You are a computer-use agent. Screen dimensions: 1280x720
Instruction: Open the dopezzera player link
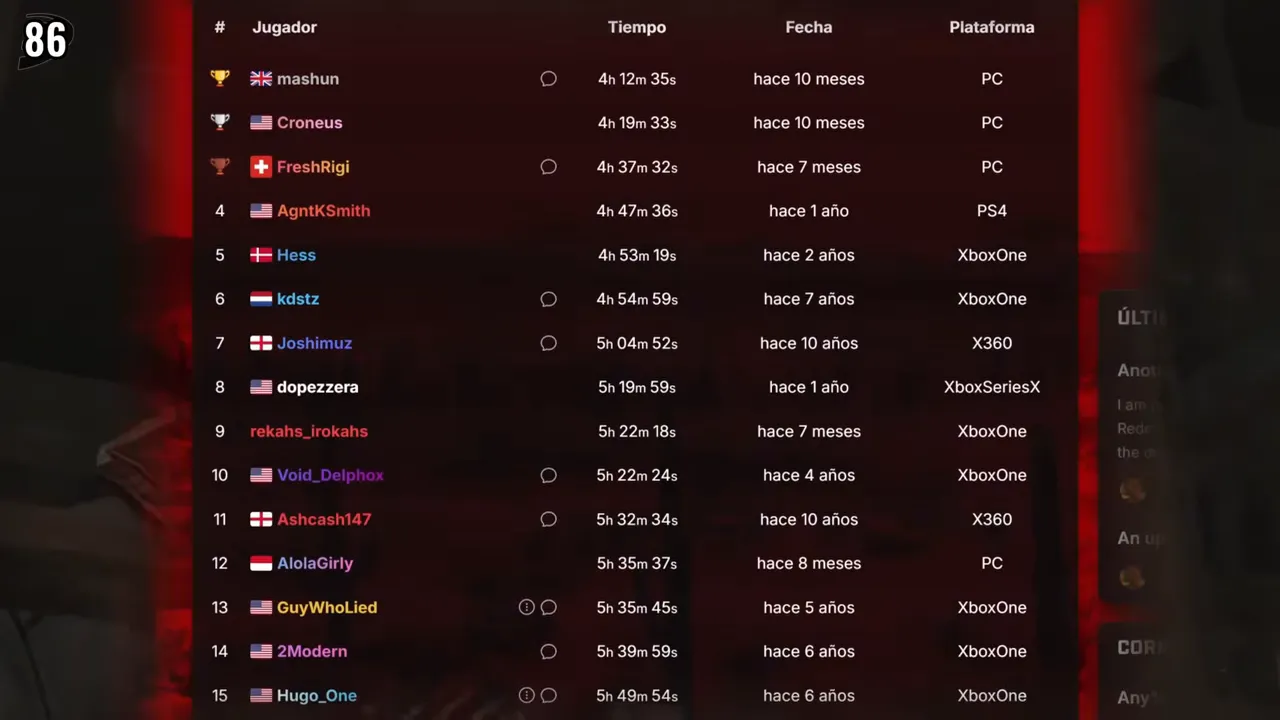point(317,387)
